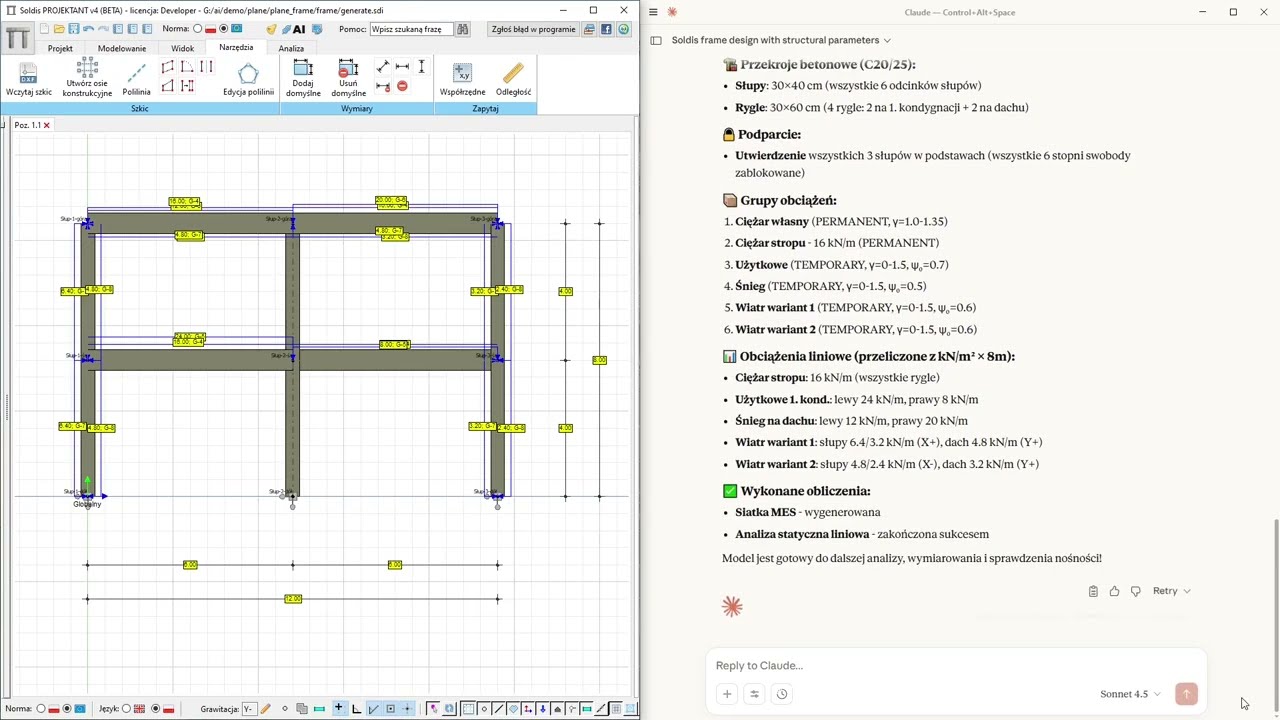Open the Claude tools settings sliders icon
Screen dimensions: 1280x720
(x=754, y=694)
